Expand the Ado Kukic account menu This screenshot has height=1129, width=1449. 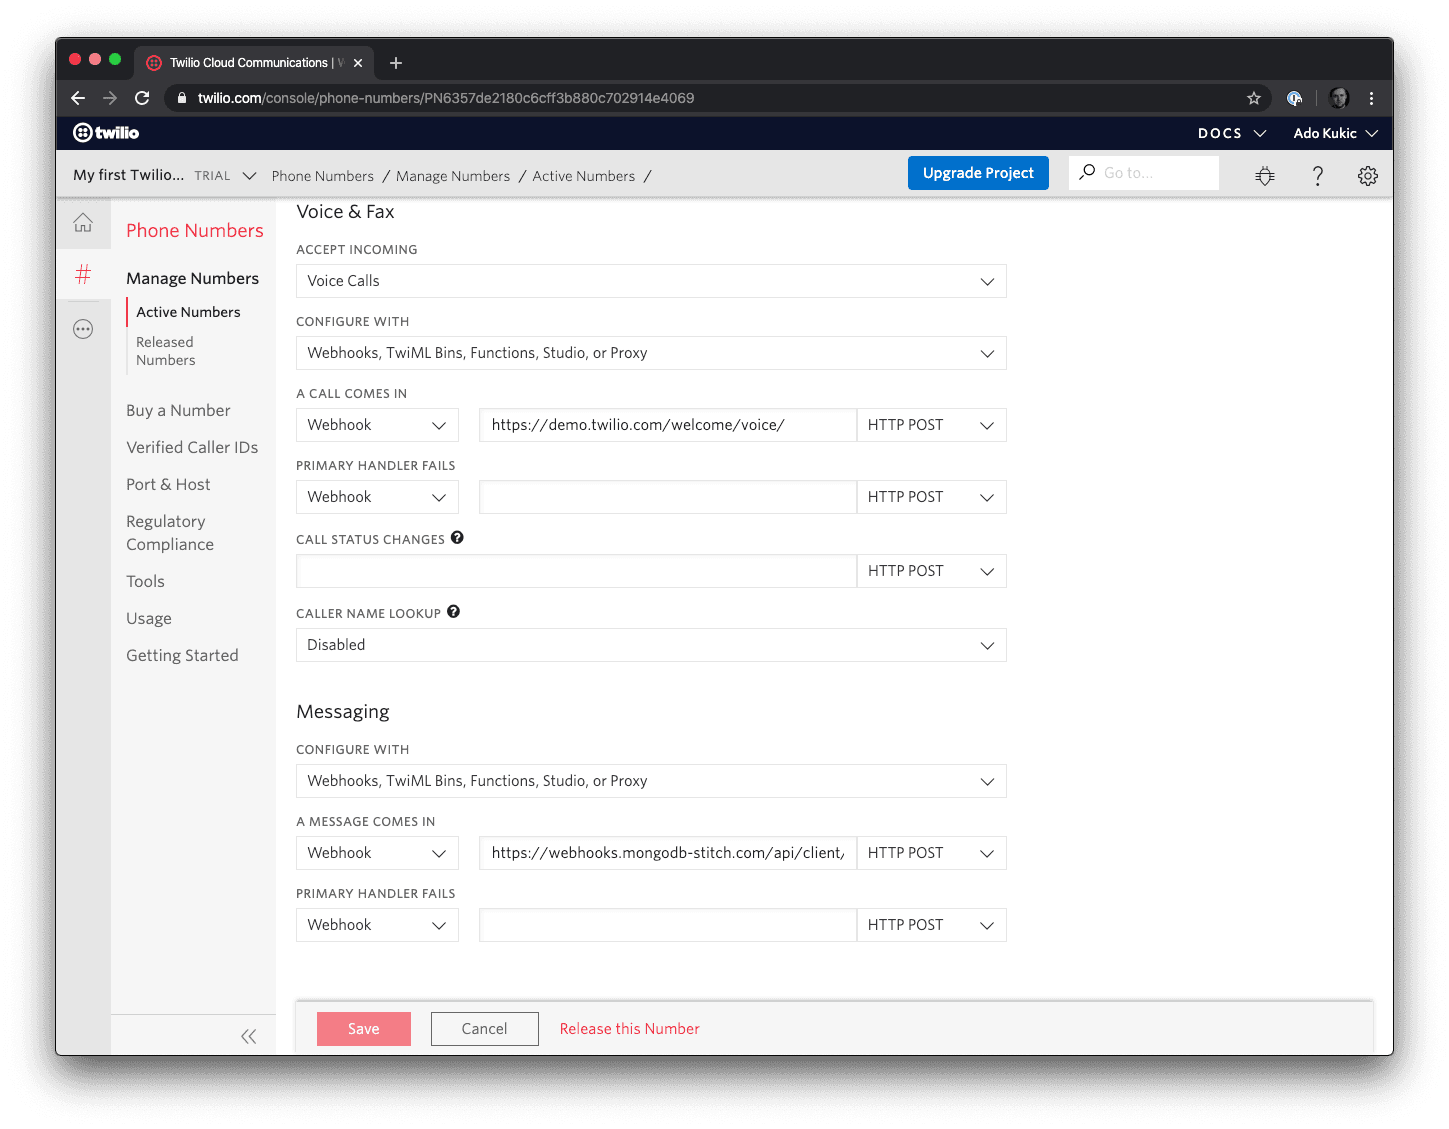[1335, 133]
